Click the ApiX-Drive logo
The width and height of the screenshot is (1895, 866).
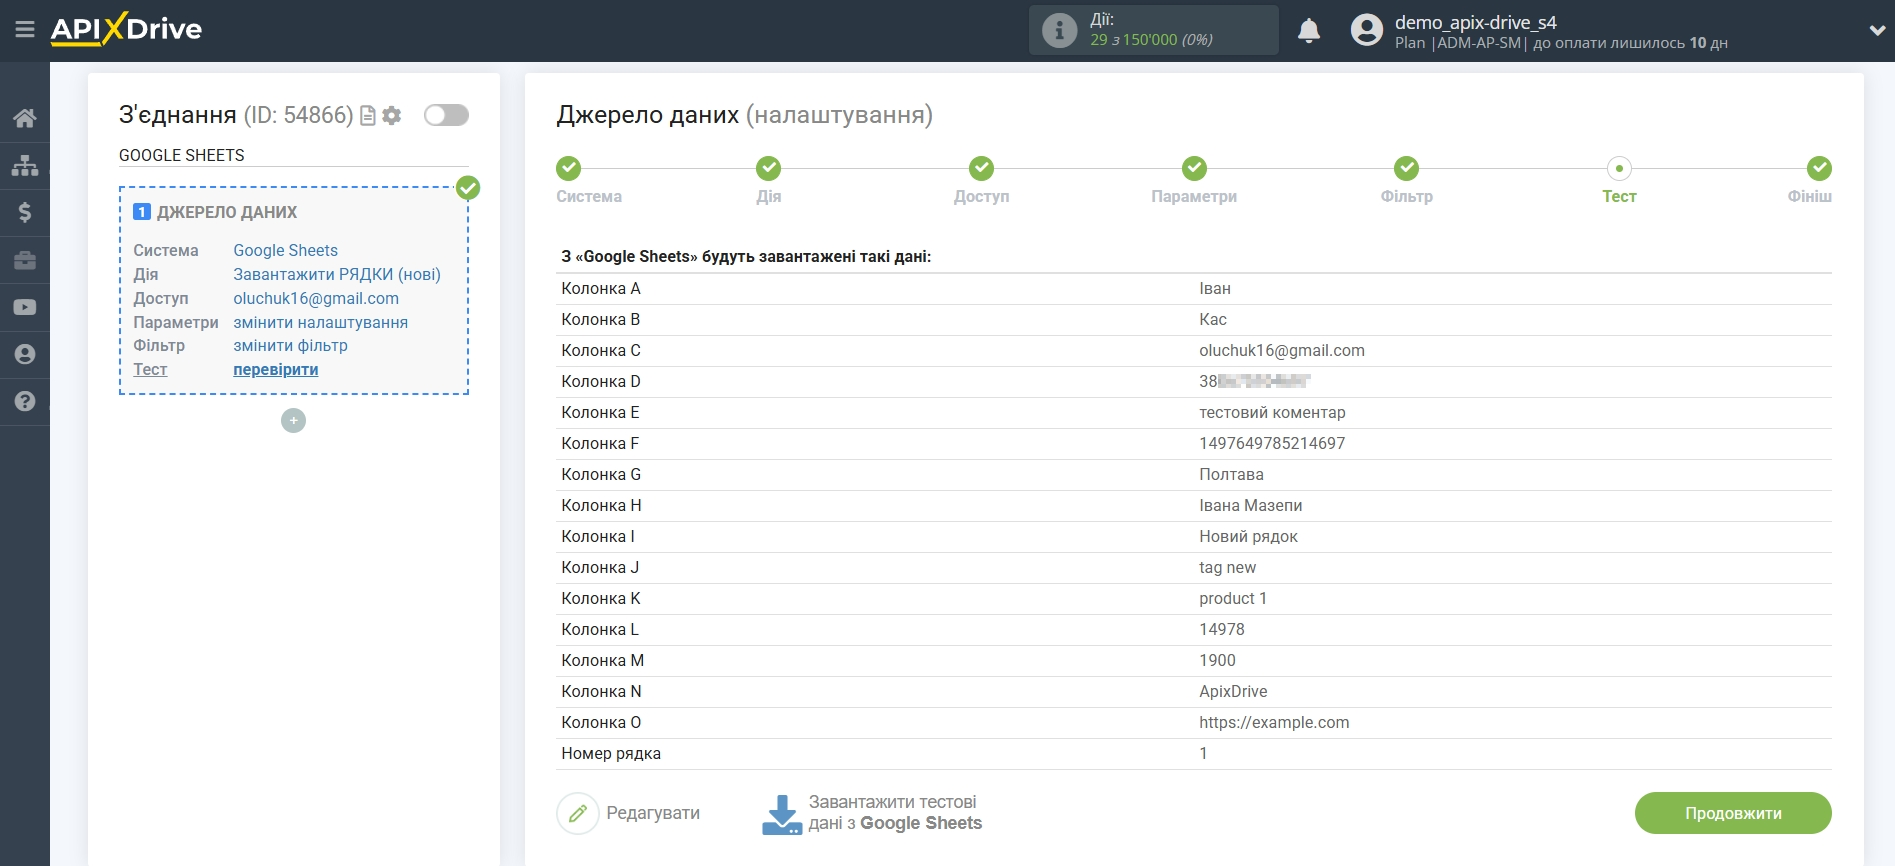126,29
